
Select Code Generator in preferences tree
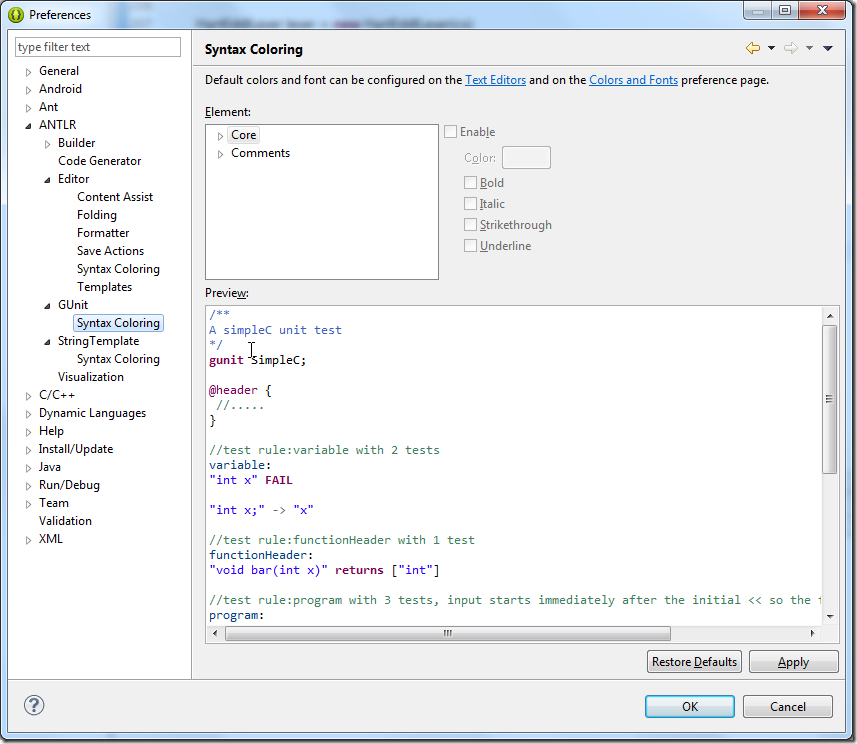(x=99, y=161)
